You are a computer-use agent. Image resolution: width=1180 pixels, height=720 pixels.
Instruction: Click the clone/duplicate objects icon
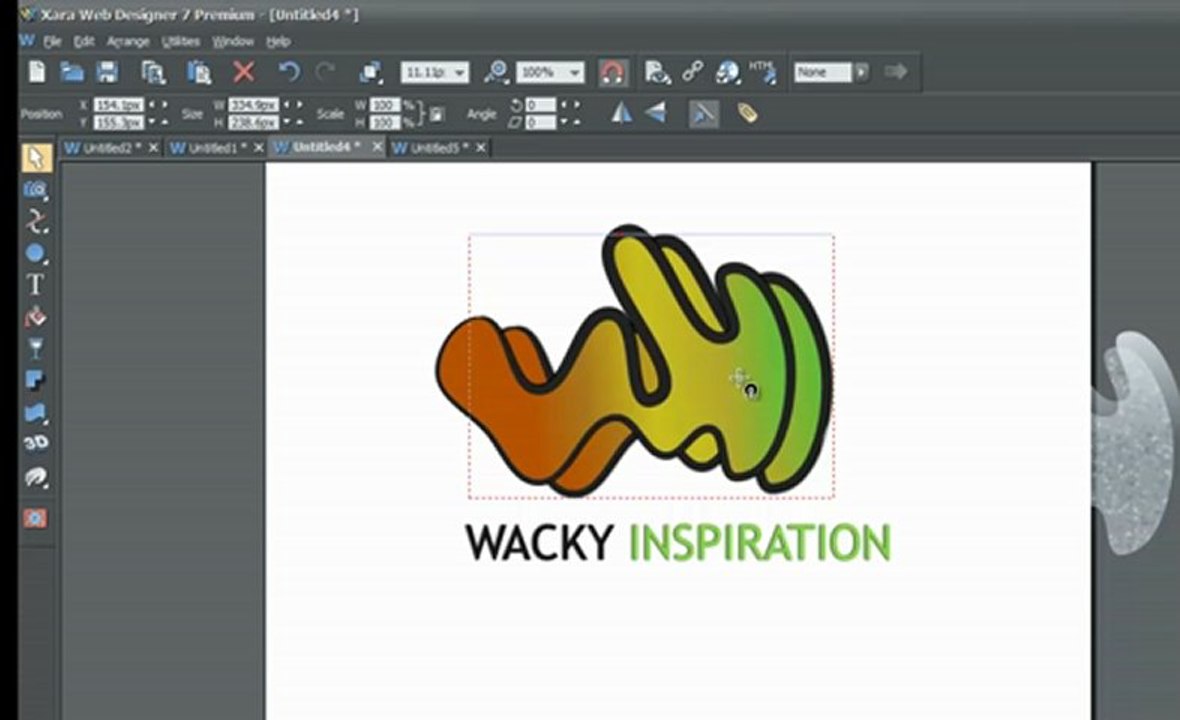(370, 72)
